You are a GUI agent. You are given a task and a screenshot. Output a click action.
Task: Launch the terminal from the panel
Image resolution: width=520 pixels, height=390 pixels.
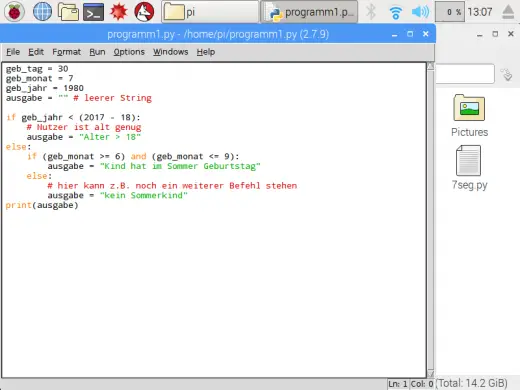[93, 12]
